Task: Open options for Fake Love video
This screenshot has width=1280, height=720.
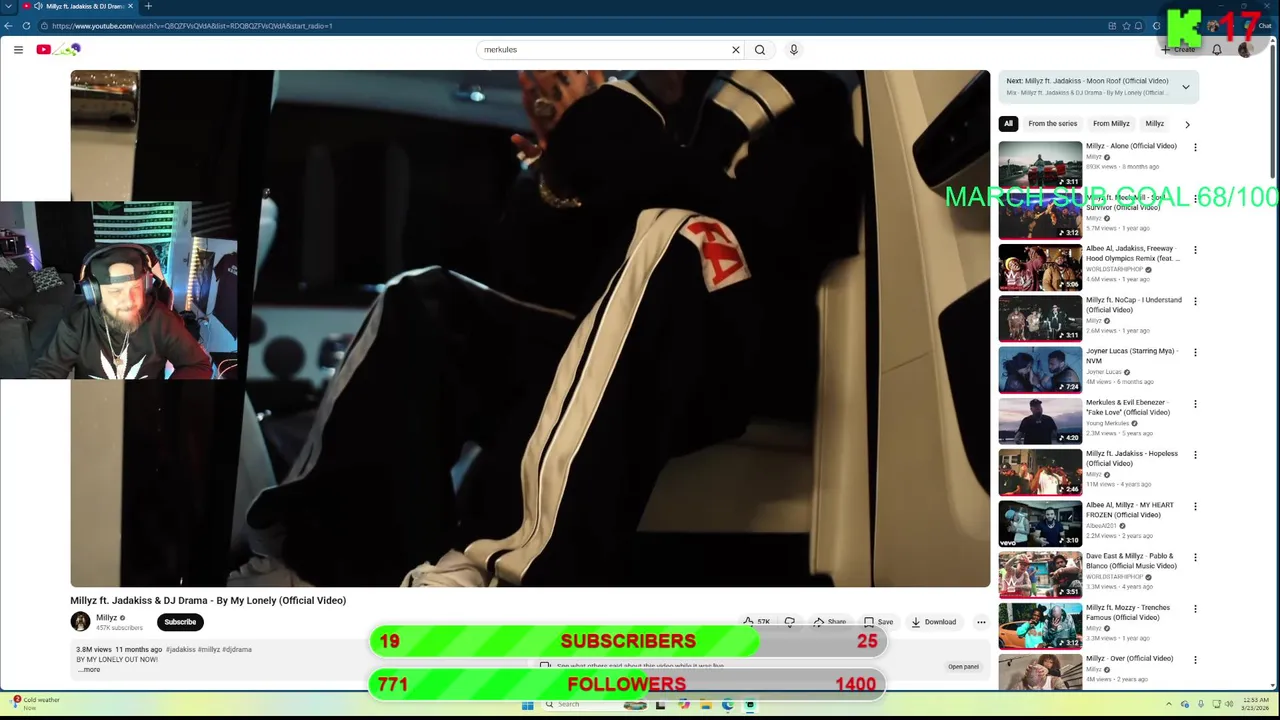Action: [x=1195, y=404]
